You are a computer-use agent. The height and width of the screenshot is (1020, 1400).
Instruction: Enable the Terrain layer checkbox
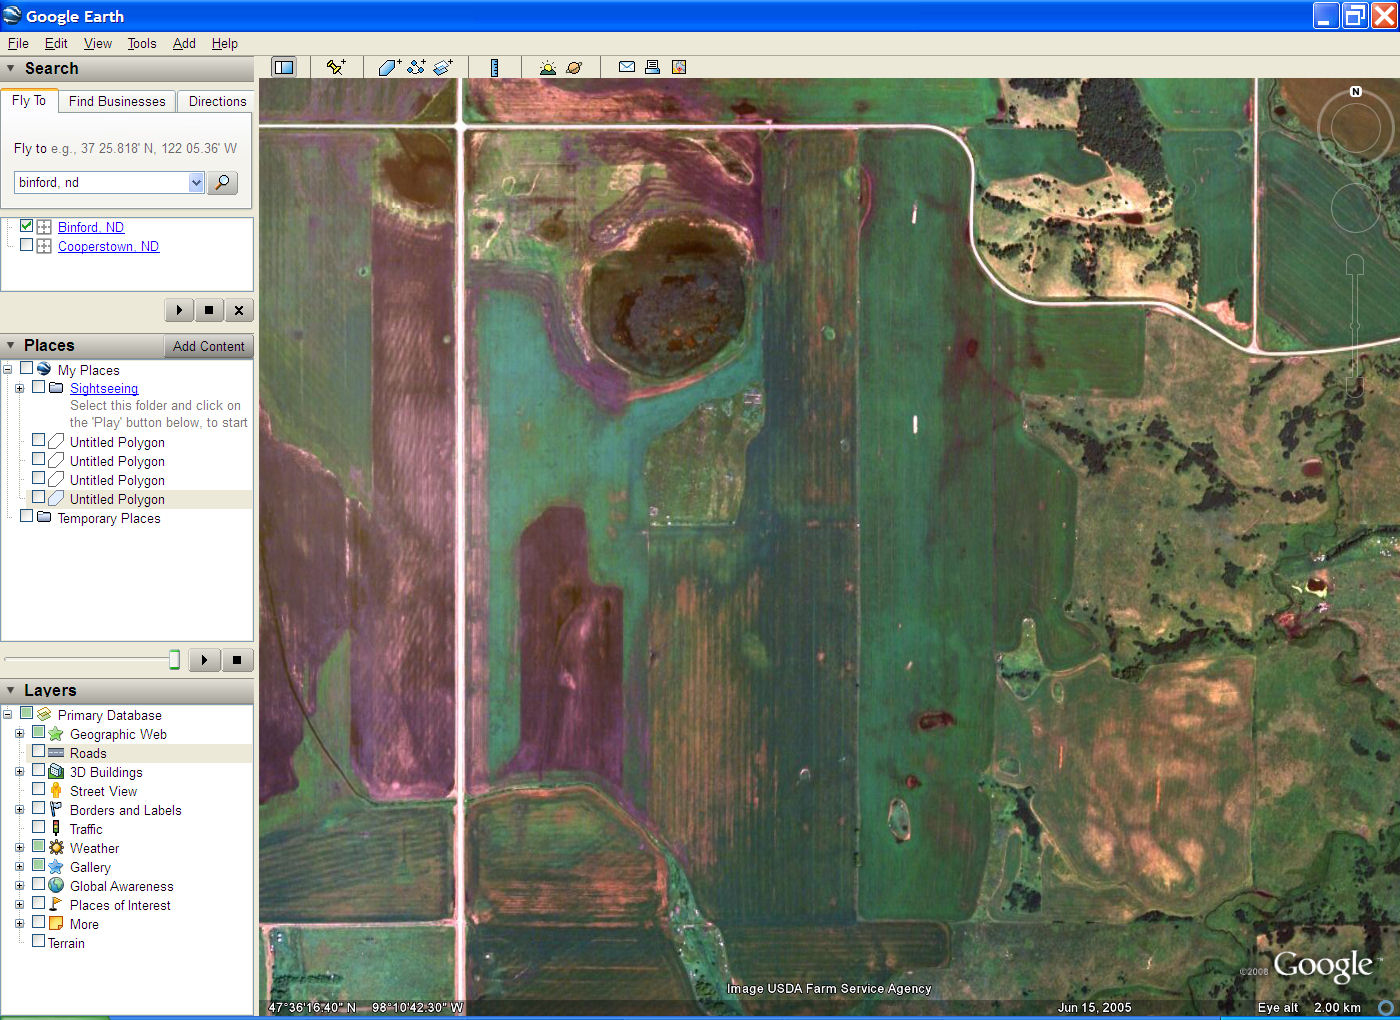click(39, 941)
